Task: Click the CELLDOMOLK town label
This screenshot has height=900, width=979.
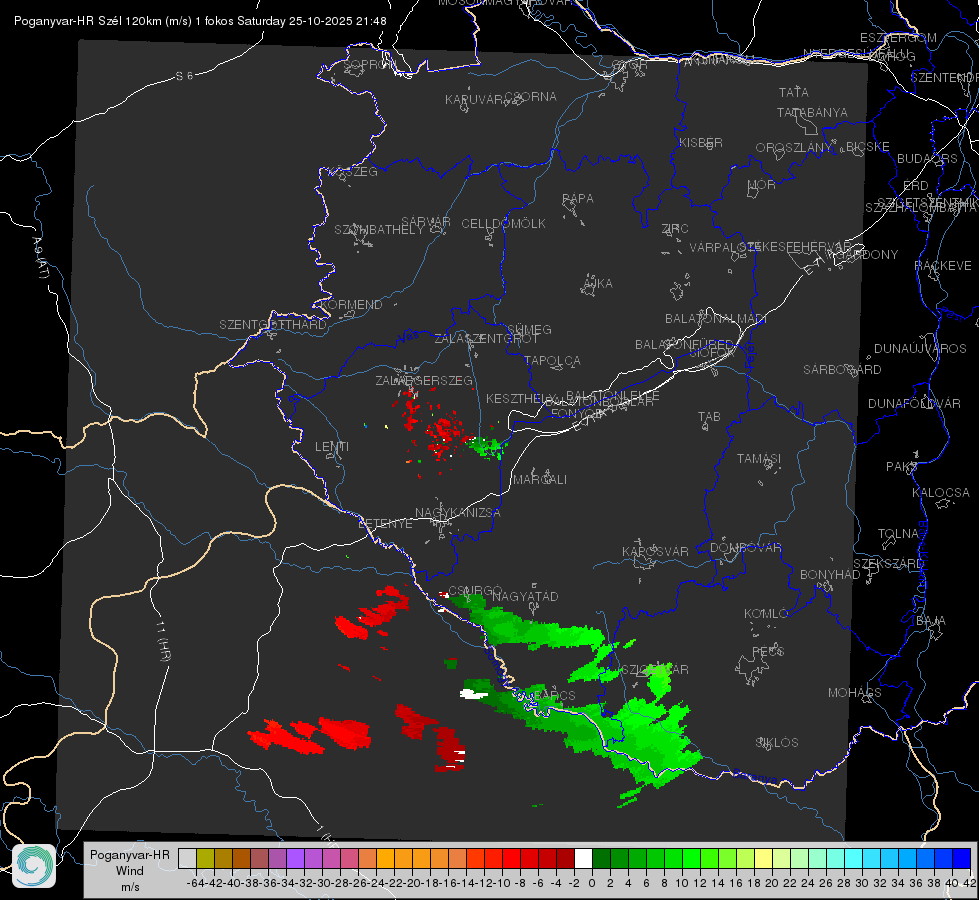Action: click(503, 224)
